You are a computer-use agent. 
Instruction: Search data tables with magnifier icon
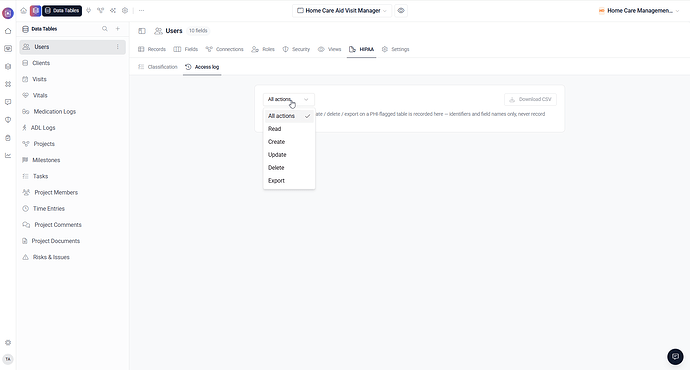[x=105, y=29]
